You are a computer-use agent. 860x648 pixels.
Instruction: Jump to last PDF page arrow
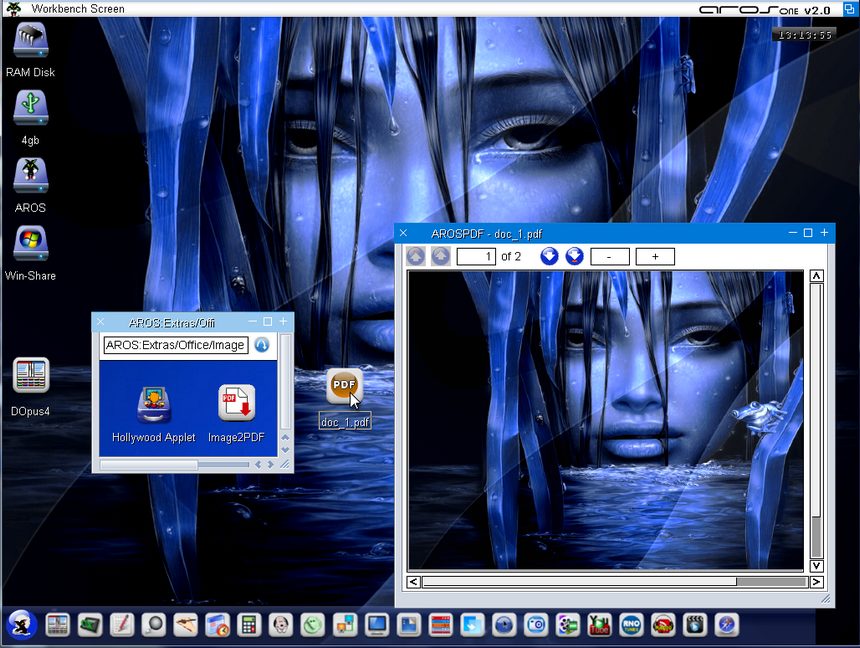574,256
